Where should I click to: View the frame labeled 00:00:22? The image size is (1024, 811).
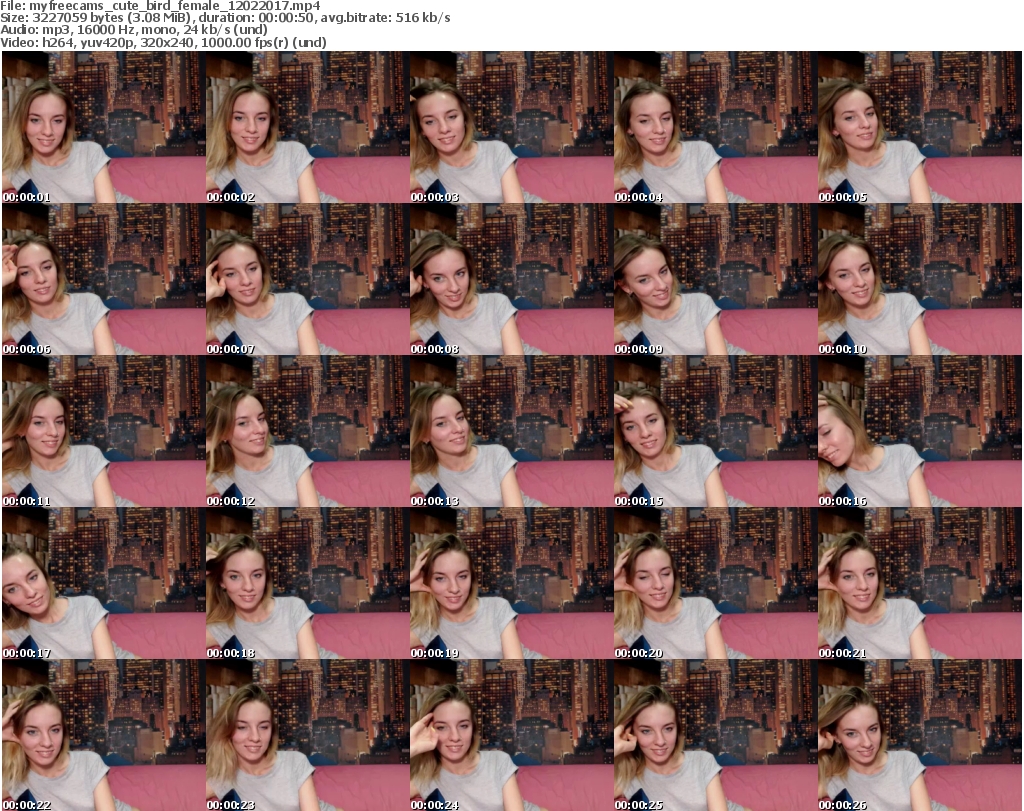104,735
